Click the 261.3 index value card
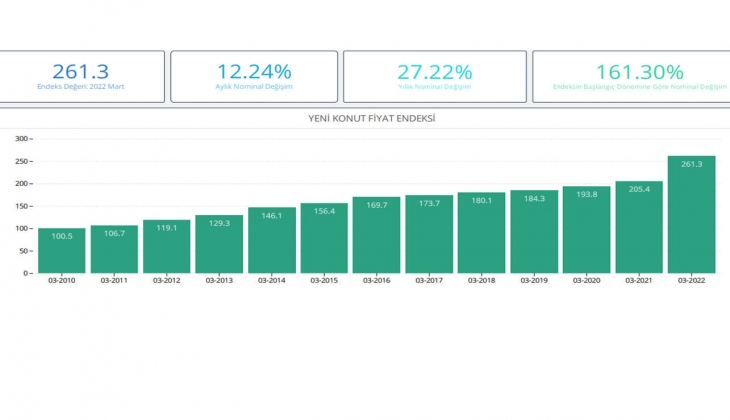This screenshot has width=730, height=420. [82, 77]
